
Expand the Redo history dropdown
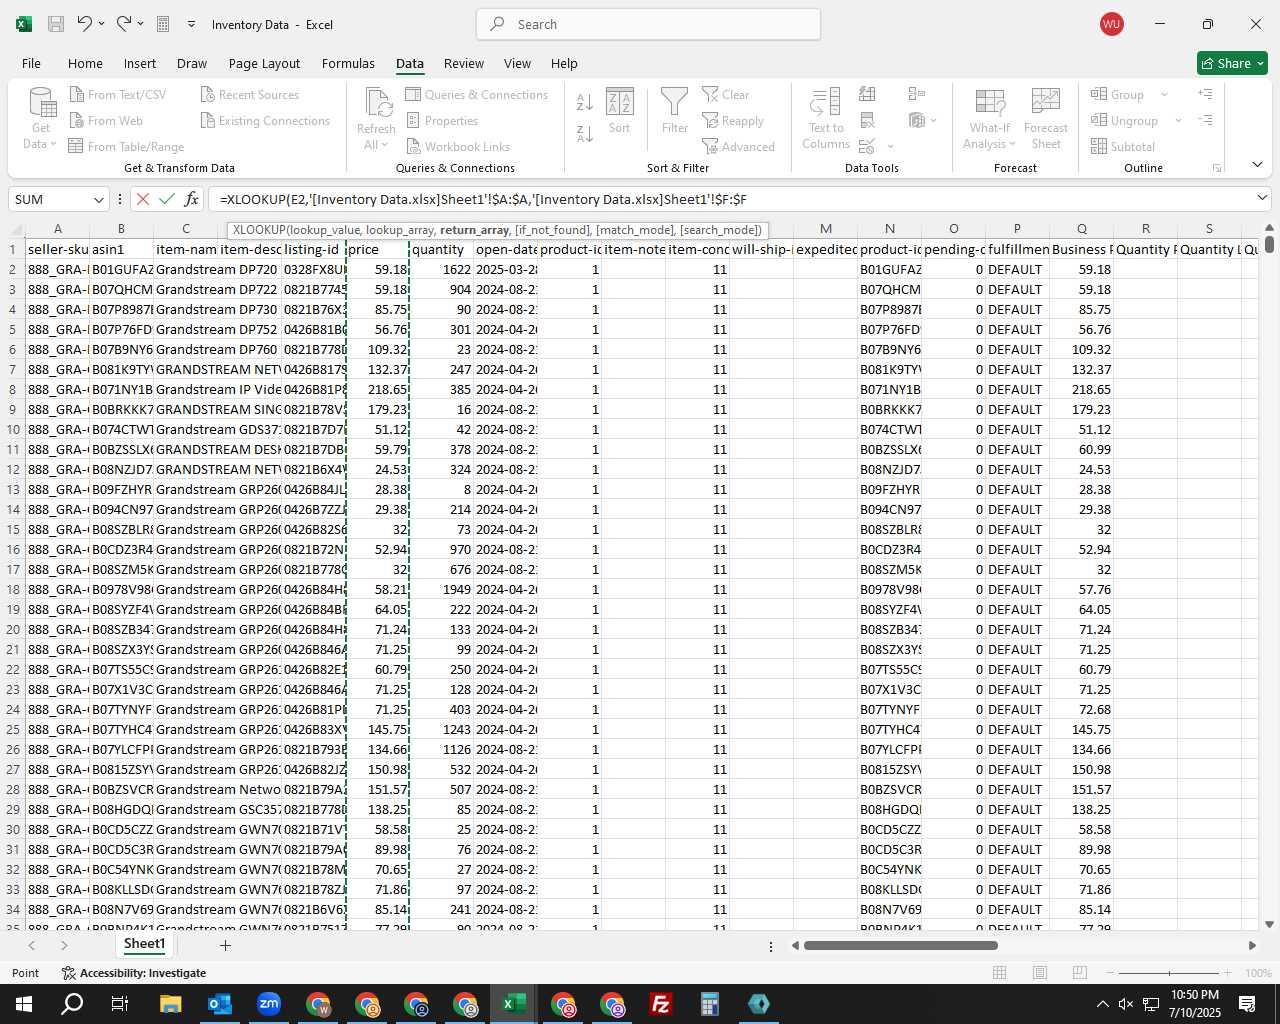[x=141, y=24]
